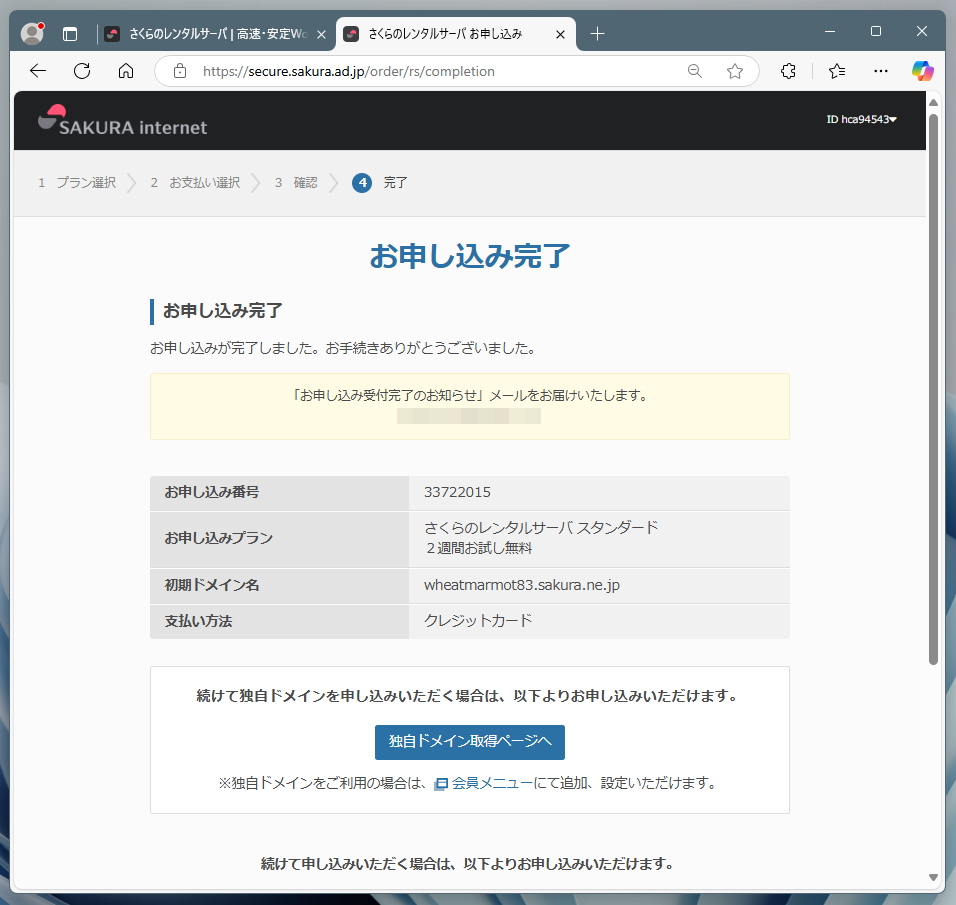Image resolution: width=956 pixels, height=905 pixels.
Task: Close the さくらのレンタルサーバ | 高速・安定 tab
Action: tap(321, 34)
